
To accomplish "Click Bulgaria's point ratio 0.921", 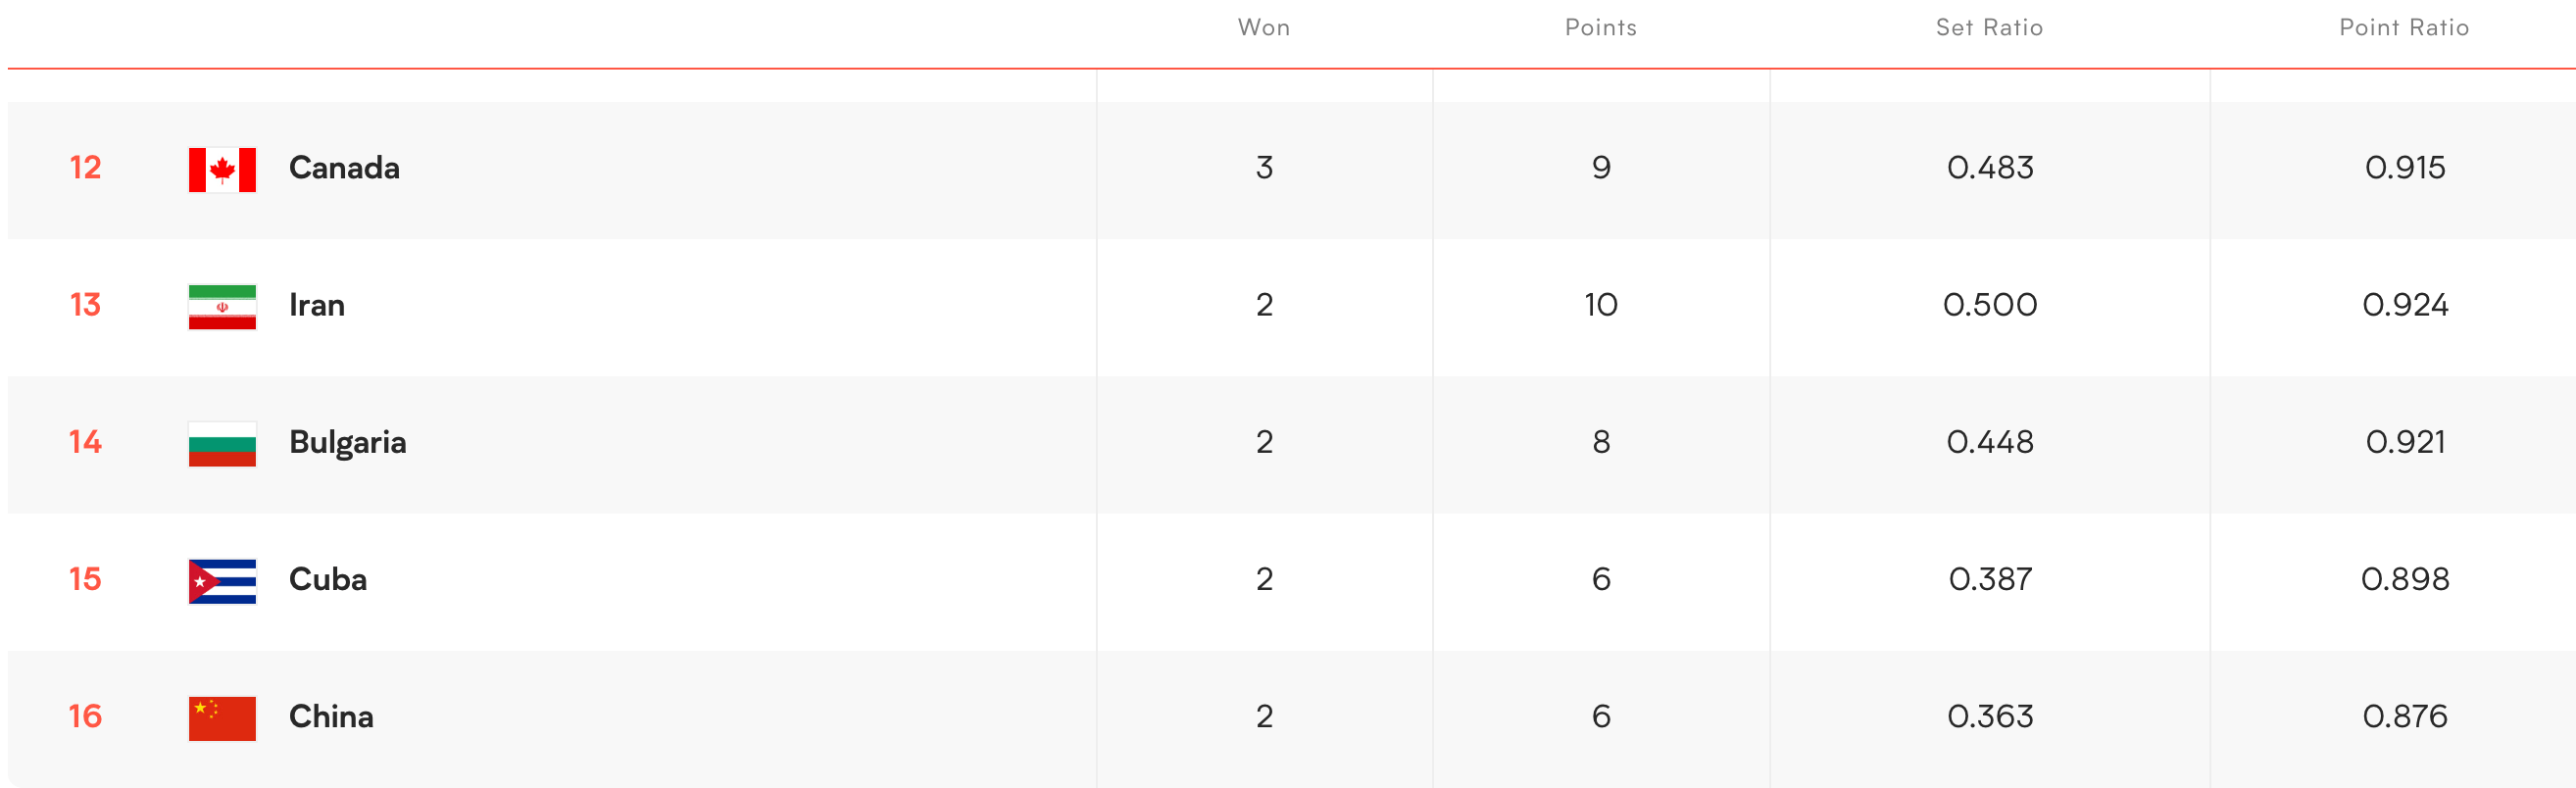I will pos(2405,442).
